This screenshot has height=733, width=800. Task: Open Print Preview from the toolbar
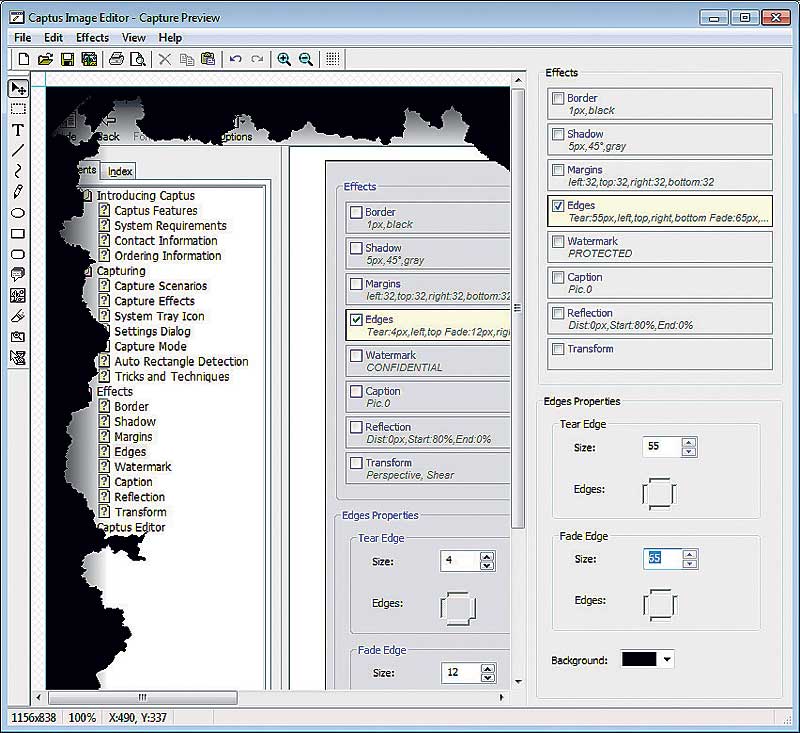coord(138,59)
